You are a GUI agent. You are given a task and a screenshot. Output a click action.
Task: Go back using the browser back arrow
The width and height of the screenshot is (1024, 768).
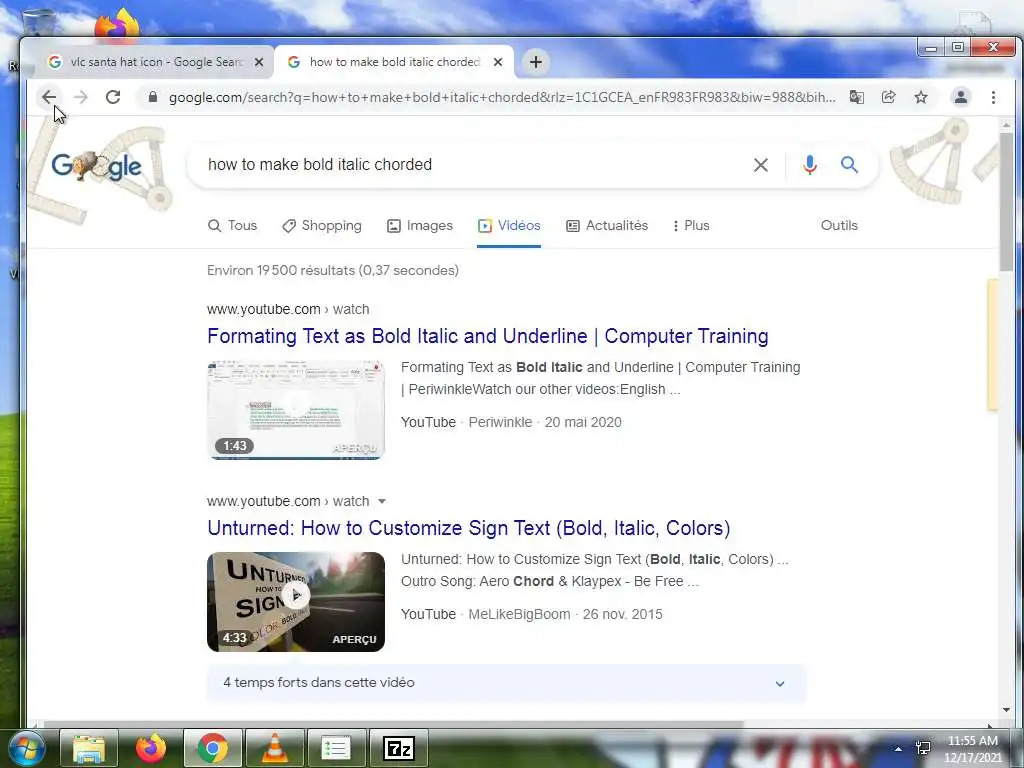(x=49, y=97)
